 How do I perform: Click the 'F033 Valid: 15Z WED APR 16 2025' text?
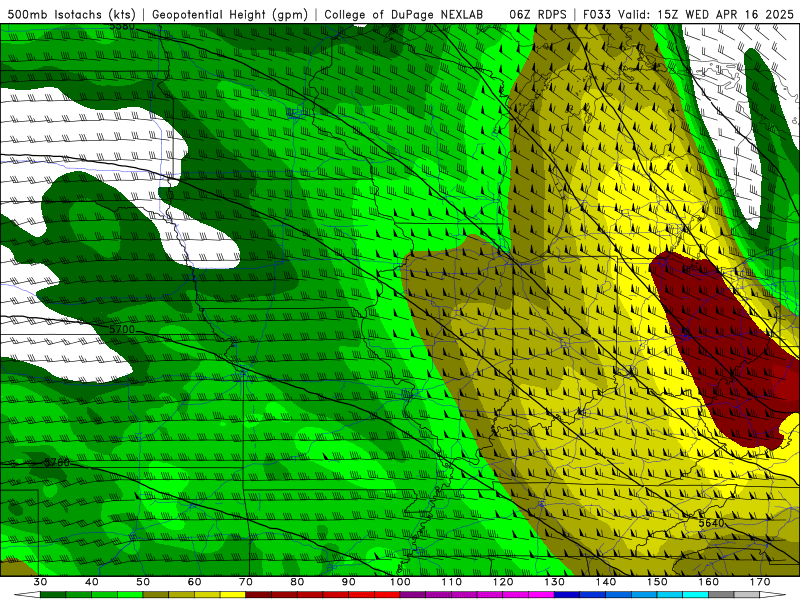tap(688, 14)
